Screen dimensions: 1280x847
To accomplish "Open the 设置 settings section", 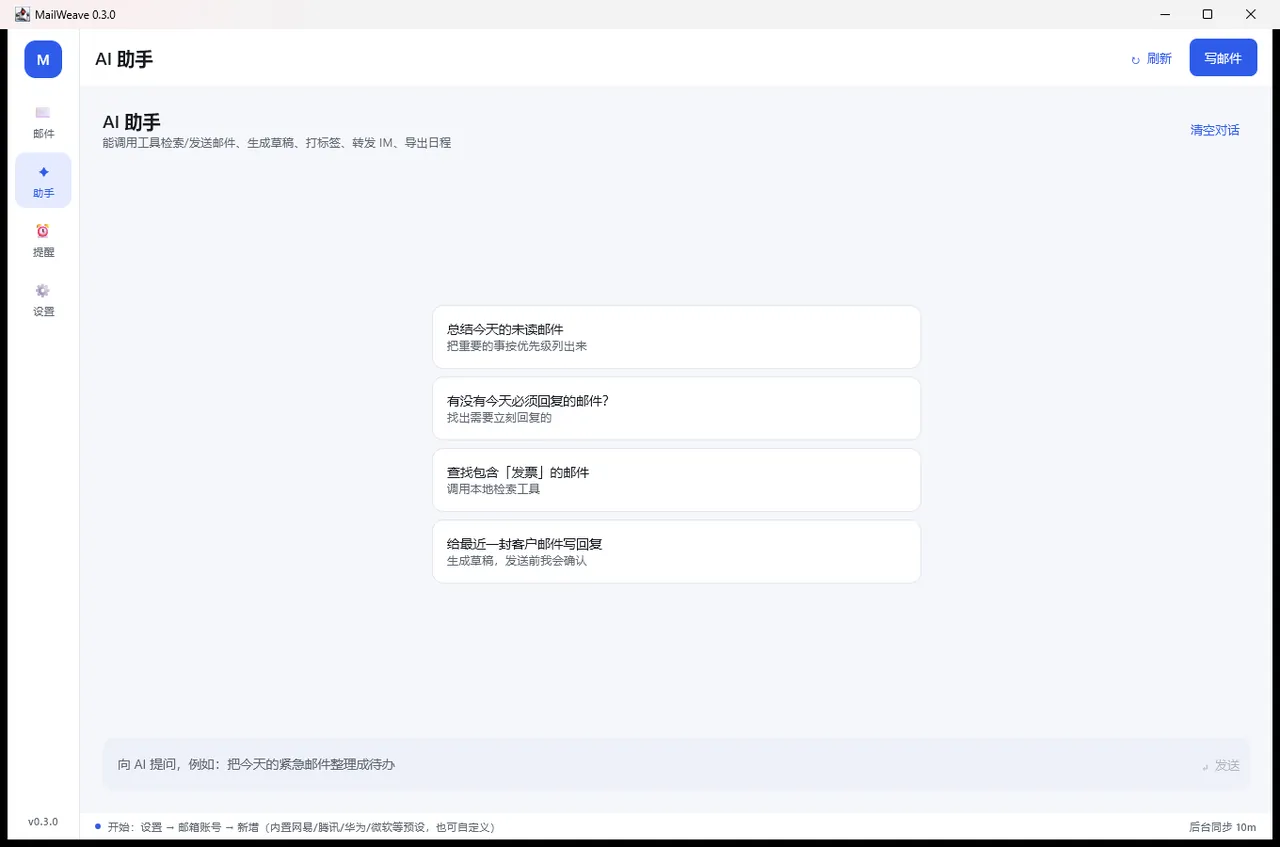I will click(x=43, y=299).
